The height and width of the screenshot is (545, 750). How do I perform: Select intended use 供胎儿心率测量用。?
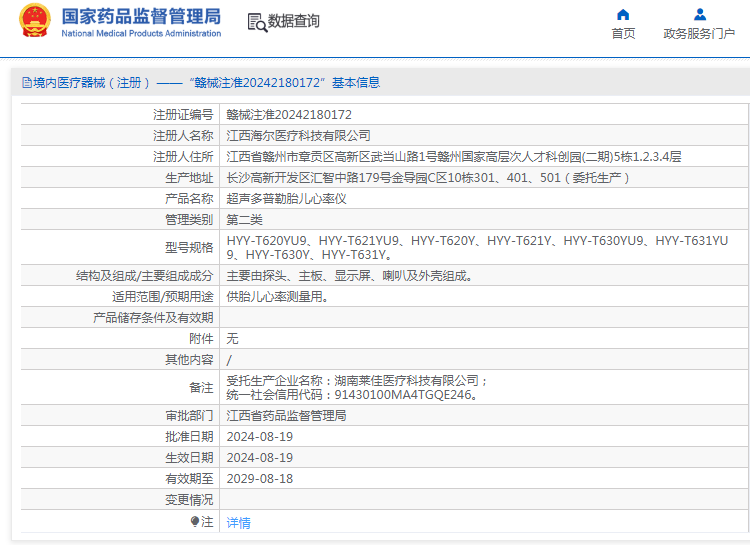[278, 297]
